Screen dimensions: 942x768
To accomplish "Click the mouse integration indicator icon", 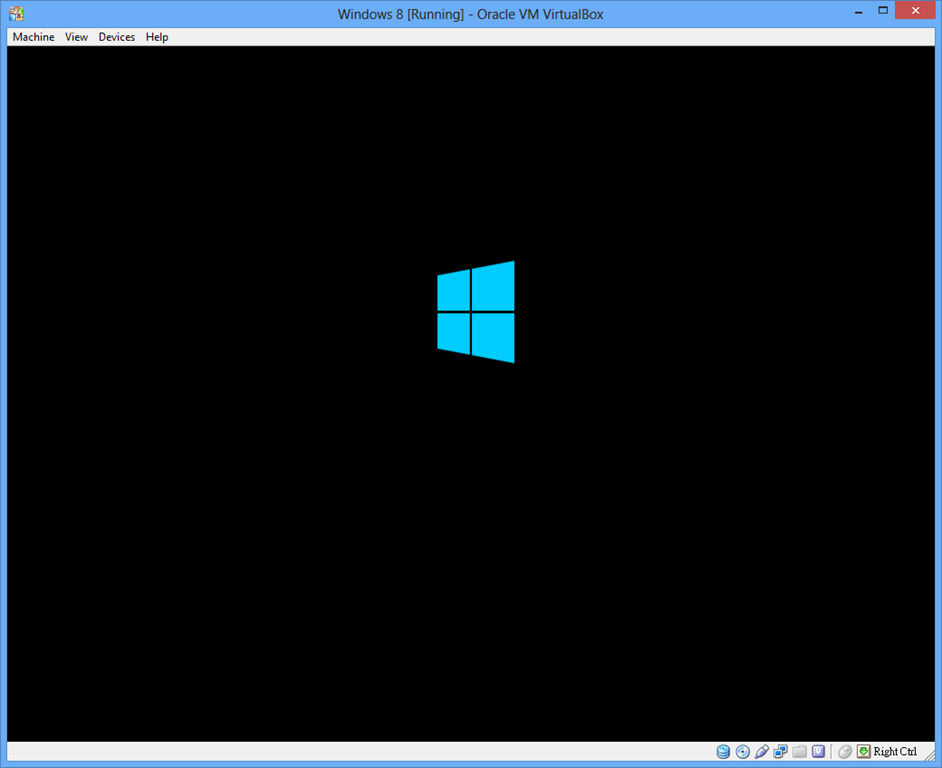I will coord(845,751).
